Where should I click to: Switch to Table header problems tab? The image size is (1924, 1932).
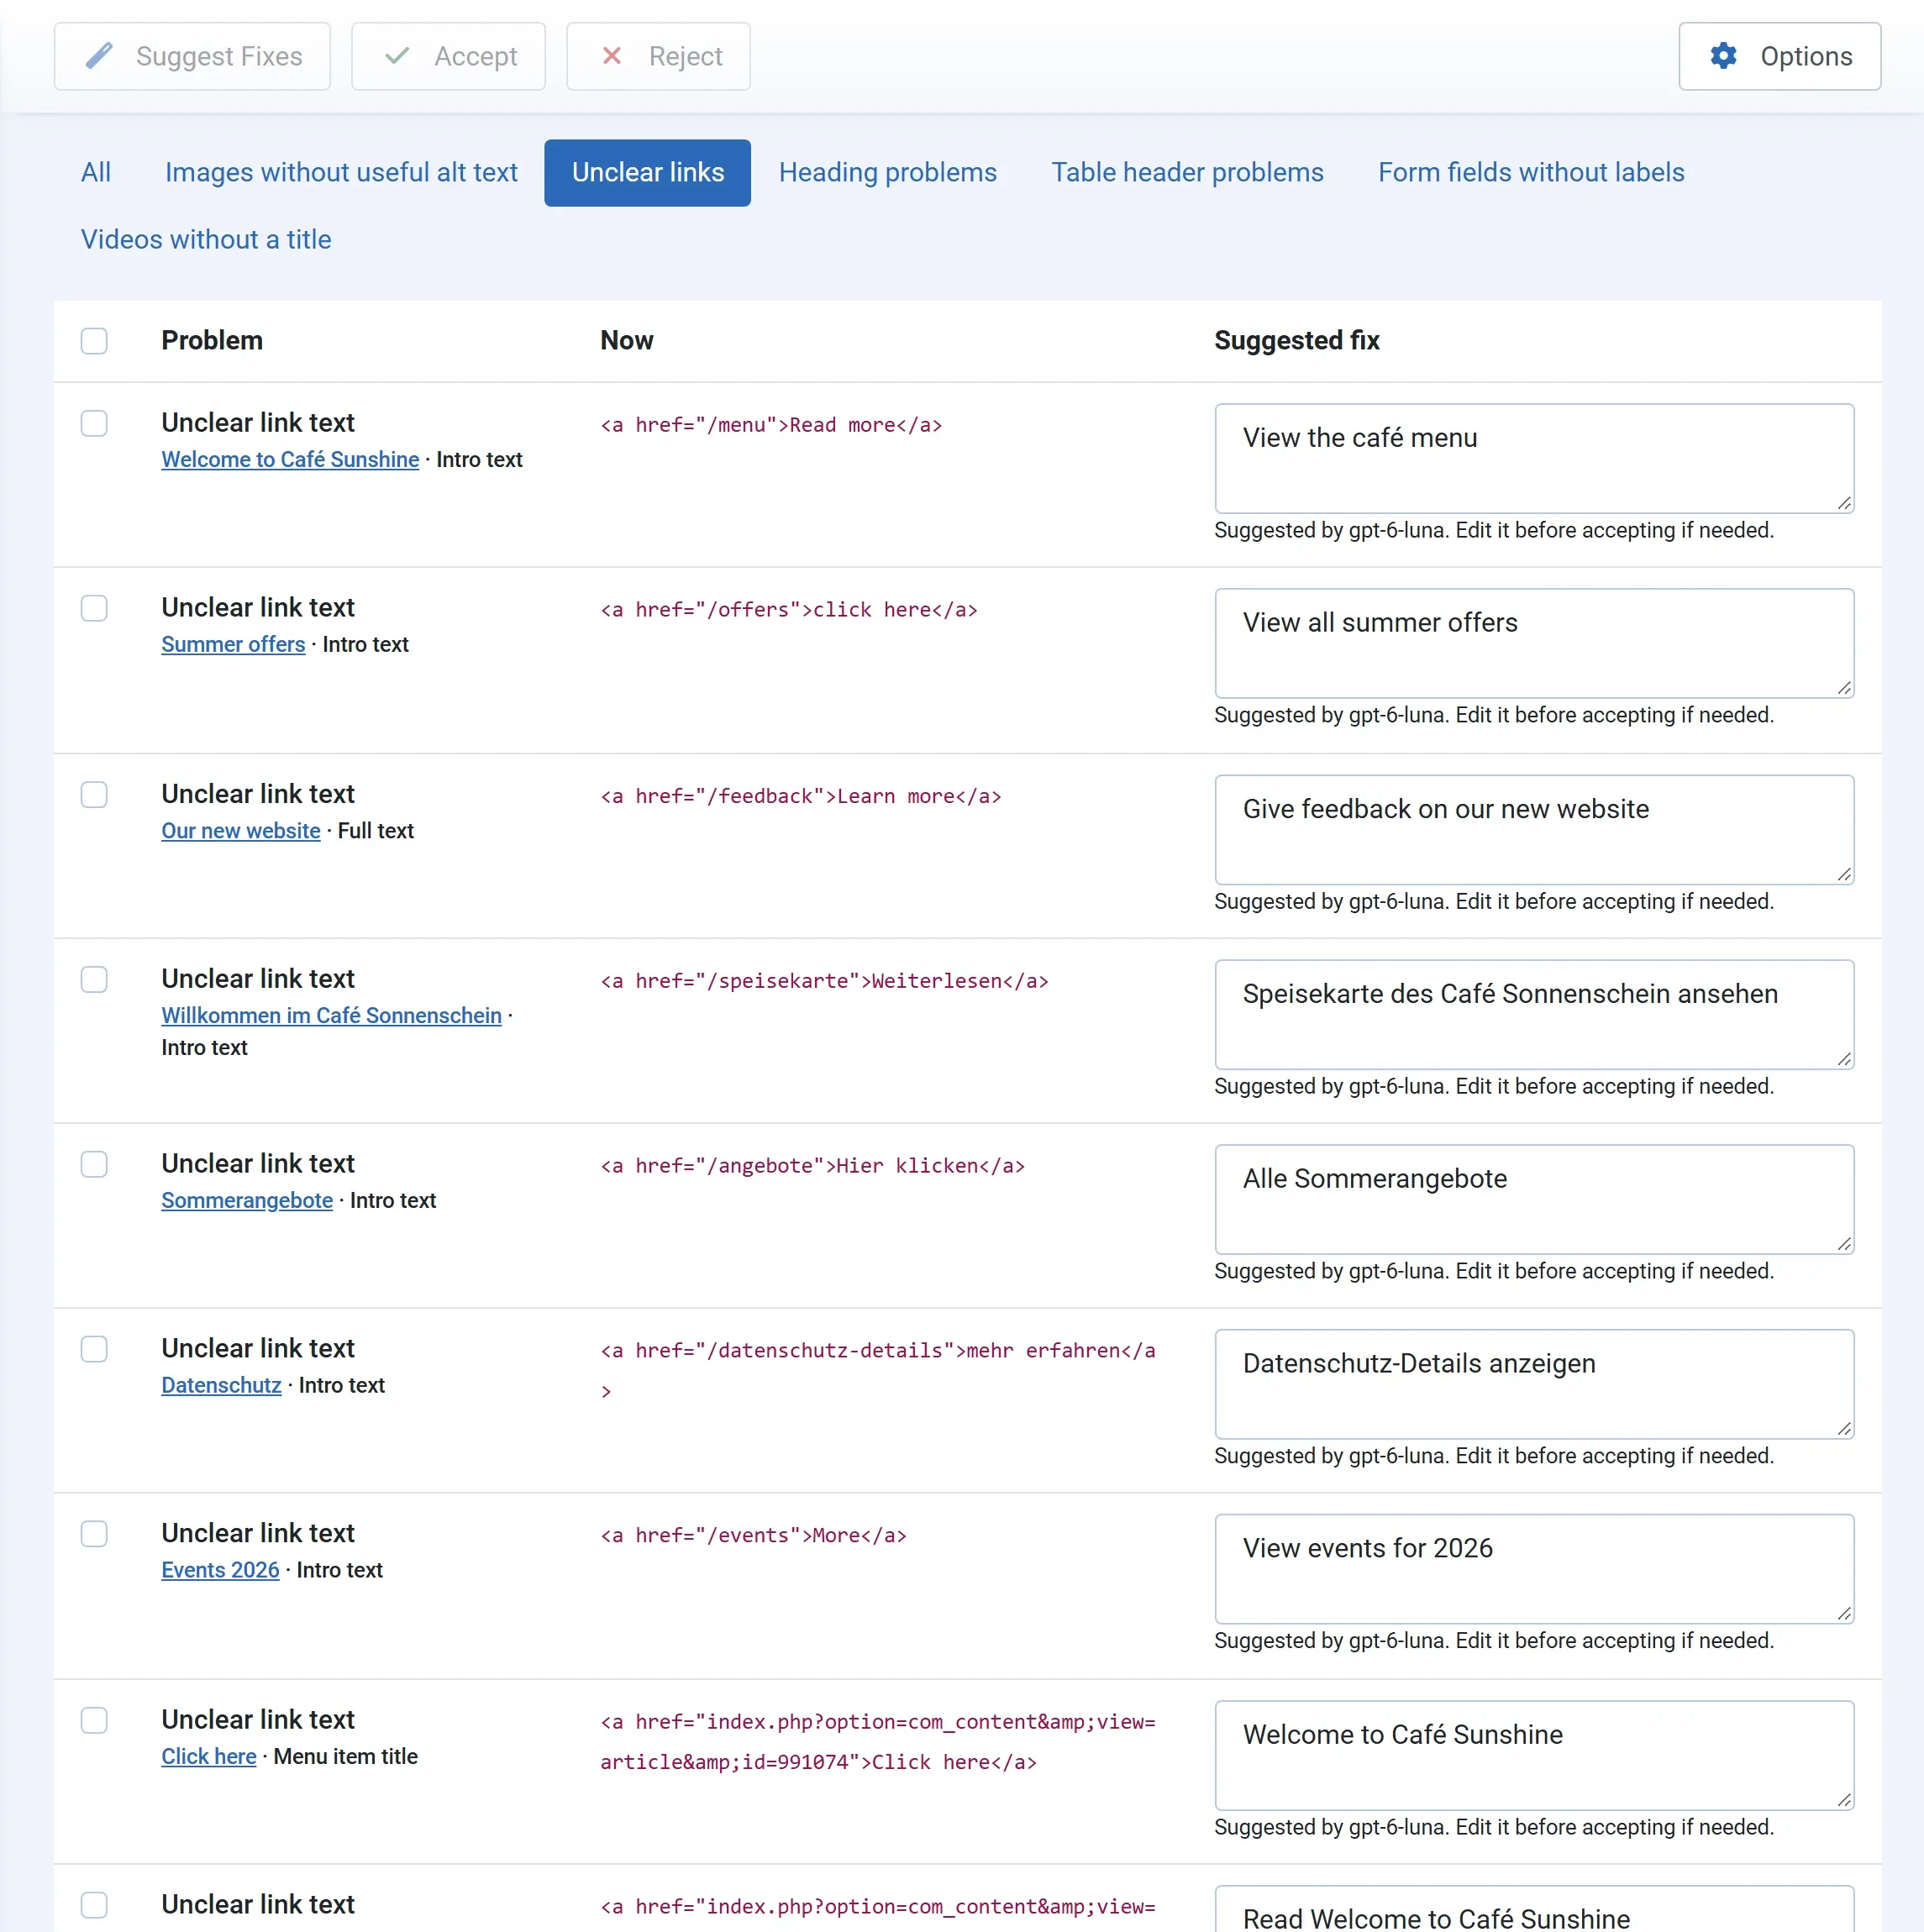coord(1187,173)
